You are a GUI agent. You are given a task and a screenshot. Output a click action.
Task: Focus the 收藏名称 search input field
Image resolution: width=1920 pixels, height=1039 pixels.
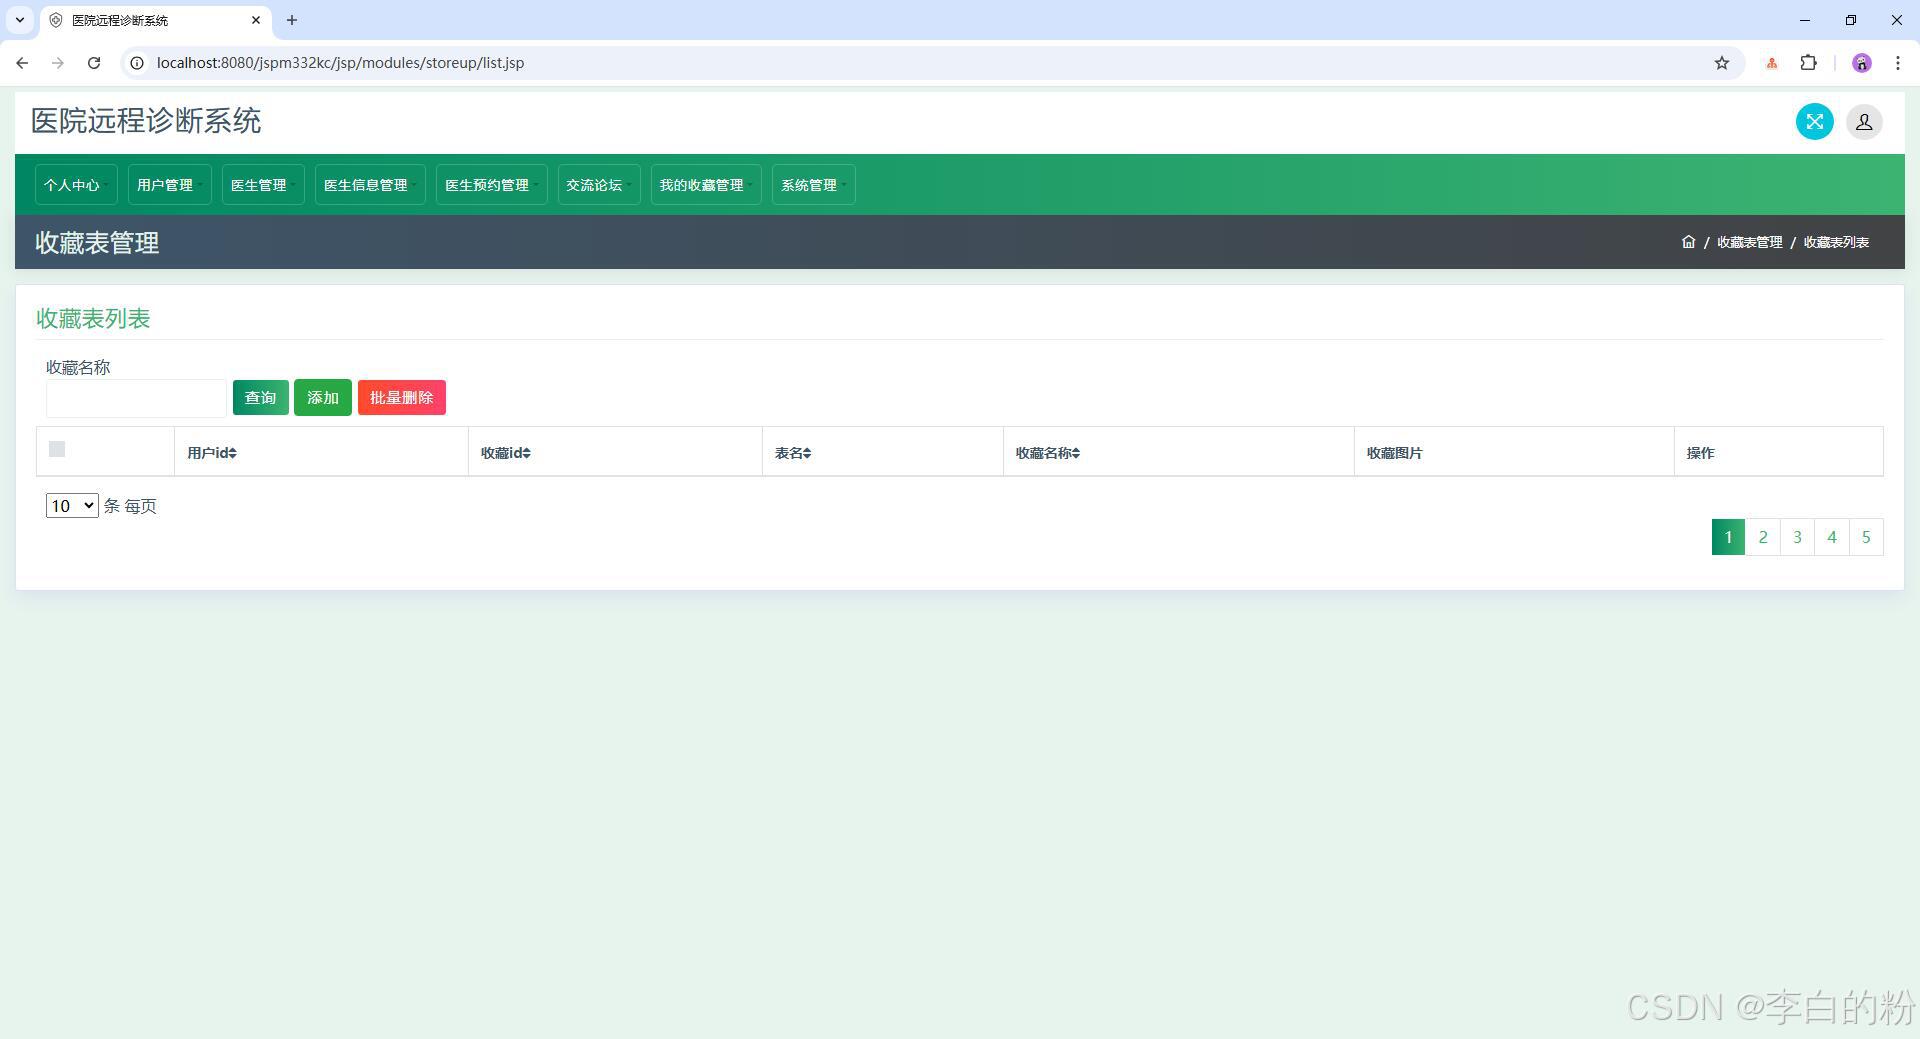click(x=136, y=398)
